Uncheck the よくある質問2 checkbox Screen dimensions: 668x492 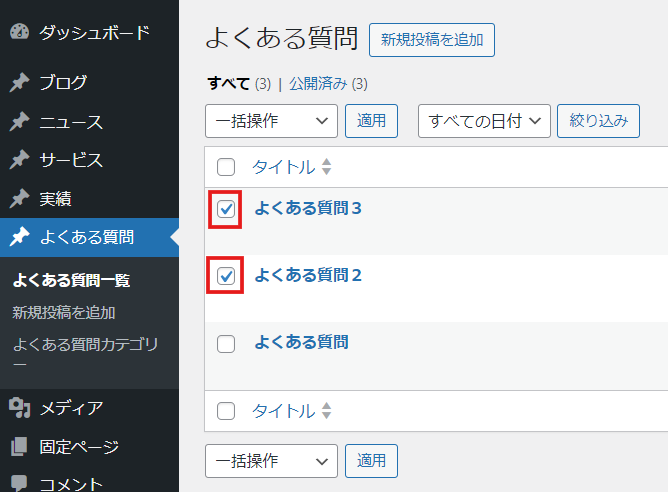point(226,276)
